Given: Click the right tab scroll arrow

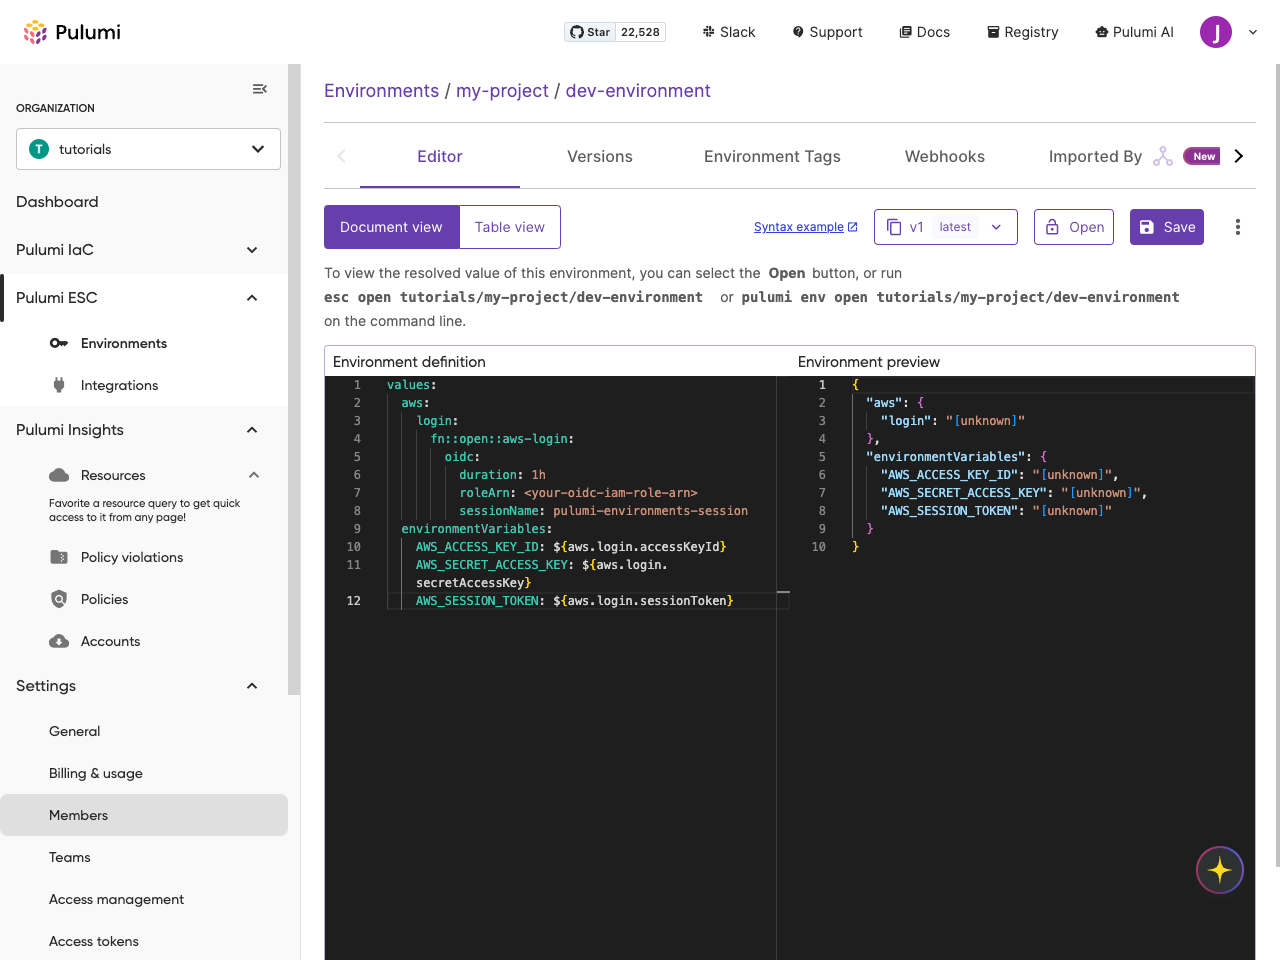Looking at the screenshot, I should tap(1239, 156).
